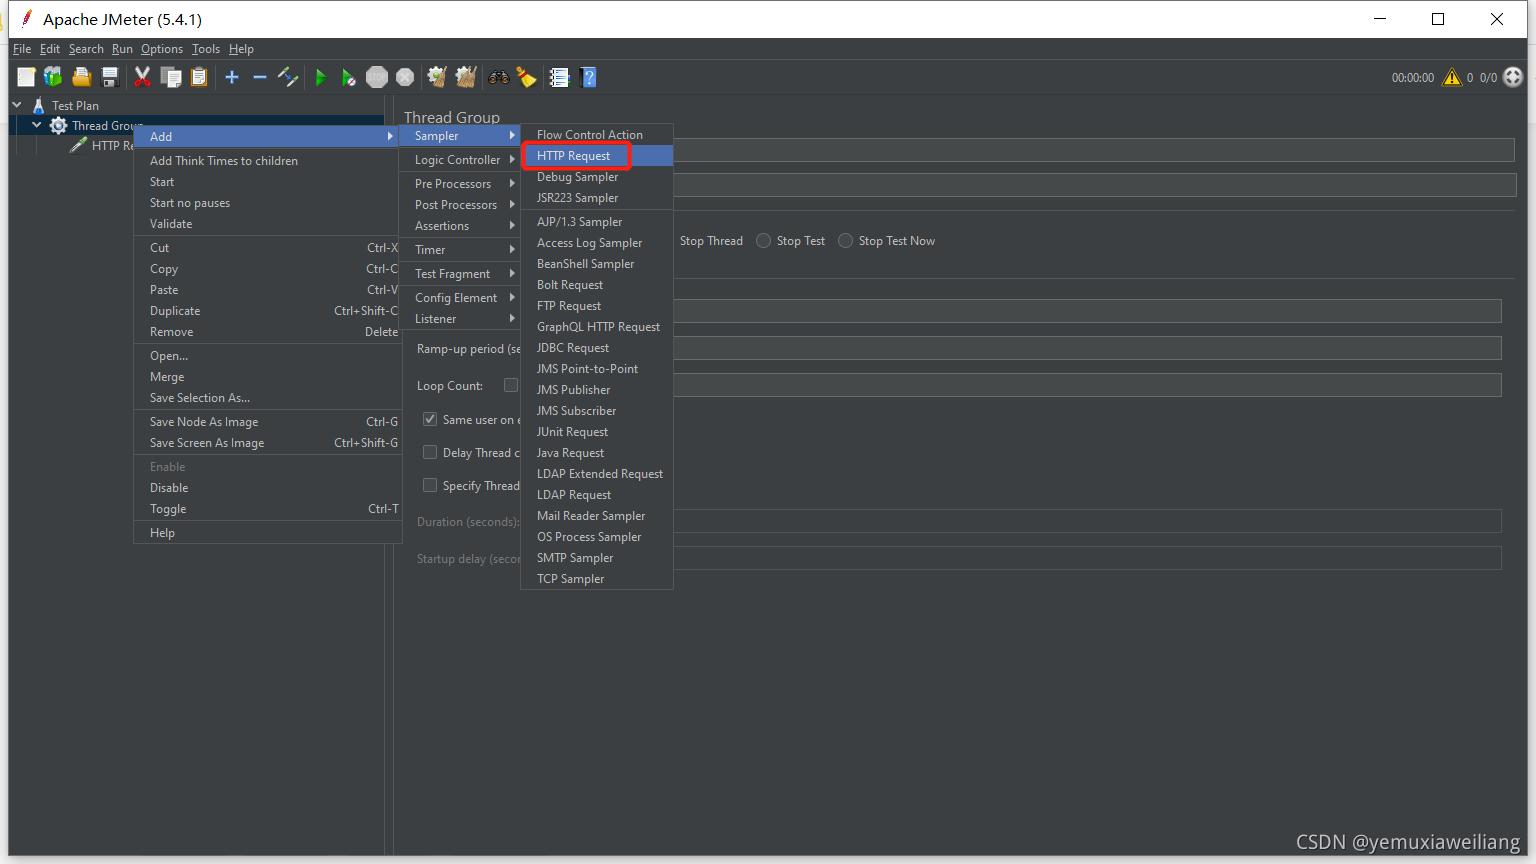
Task: Choose TCP Sampler from the list
Action: point(597,578)
